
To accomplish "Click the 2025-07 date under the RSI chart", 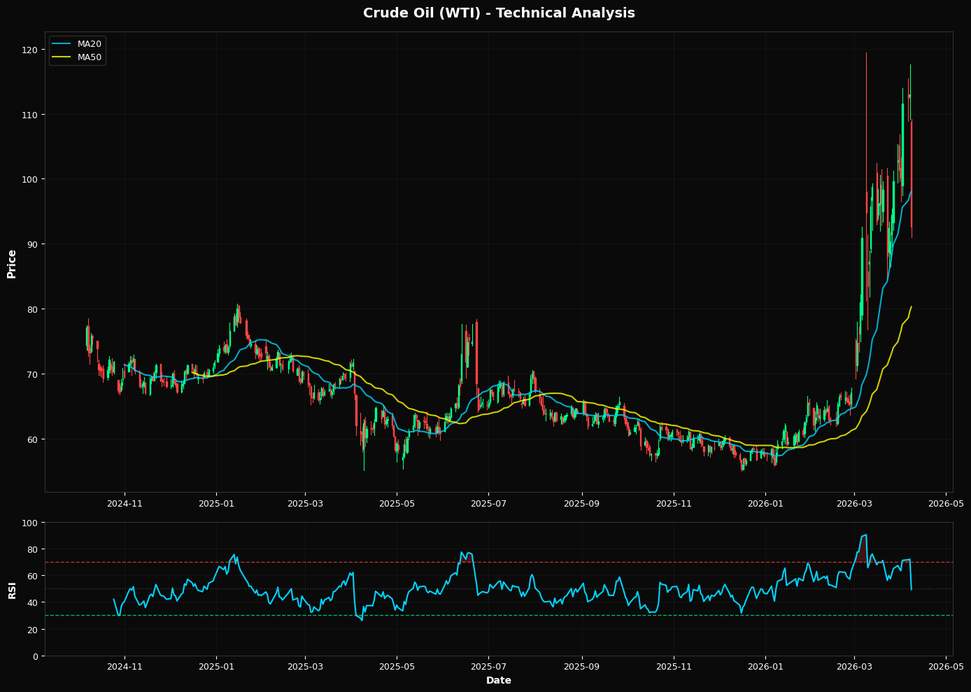I will tap(489, 667).
